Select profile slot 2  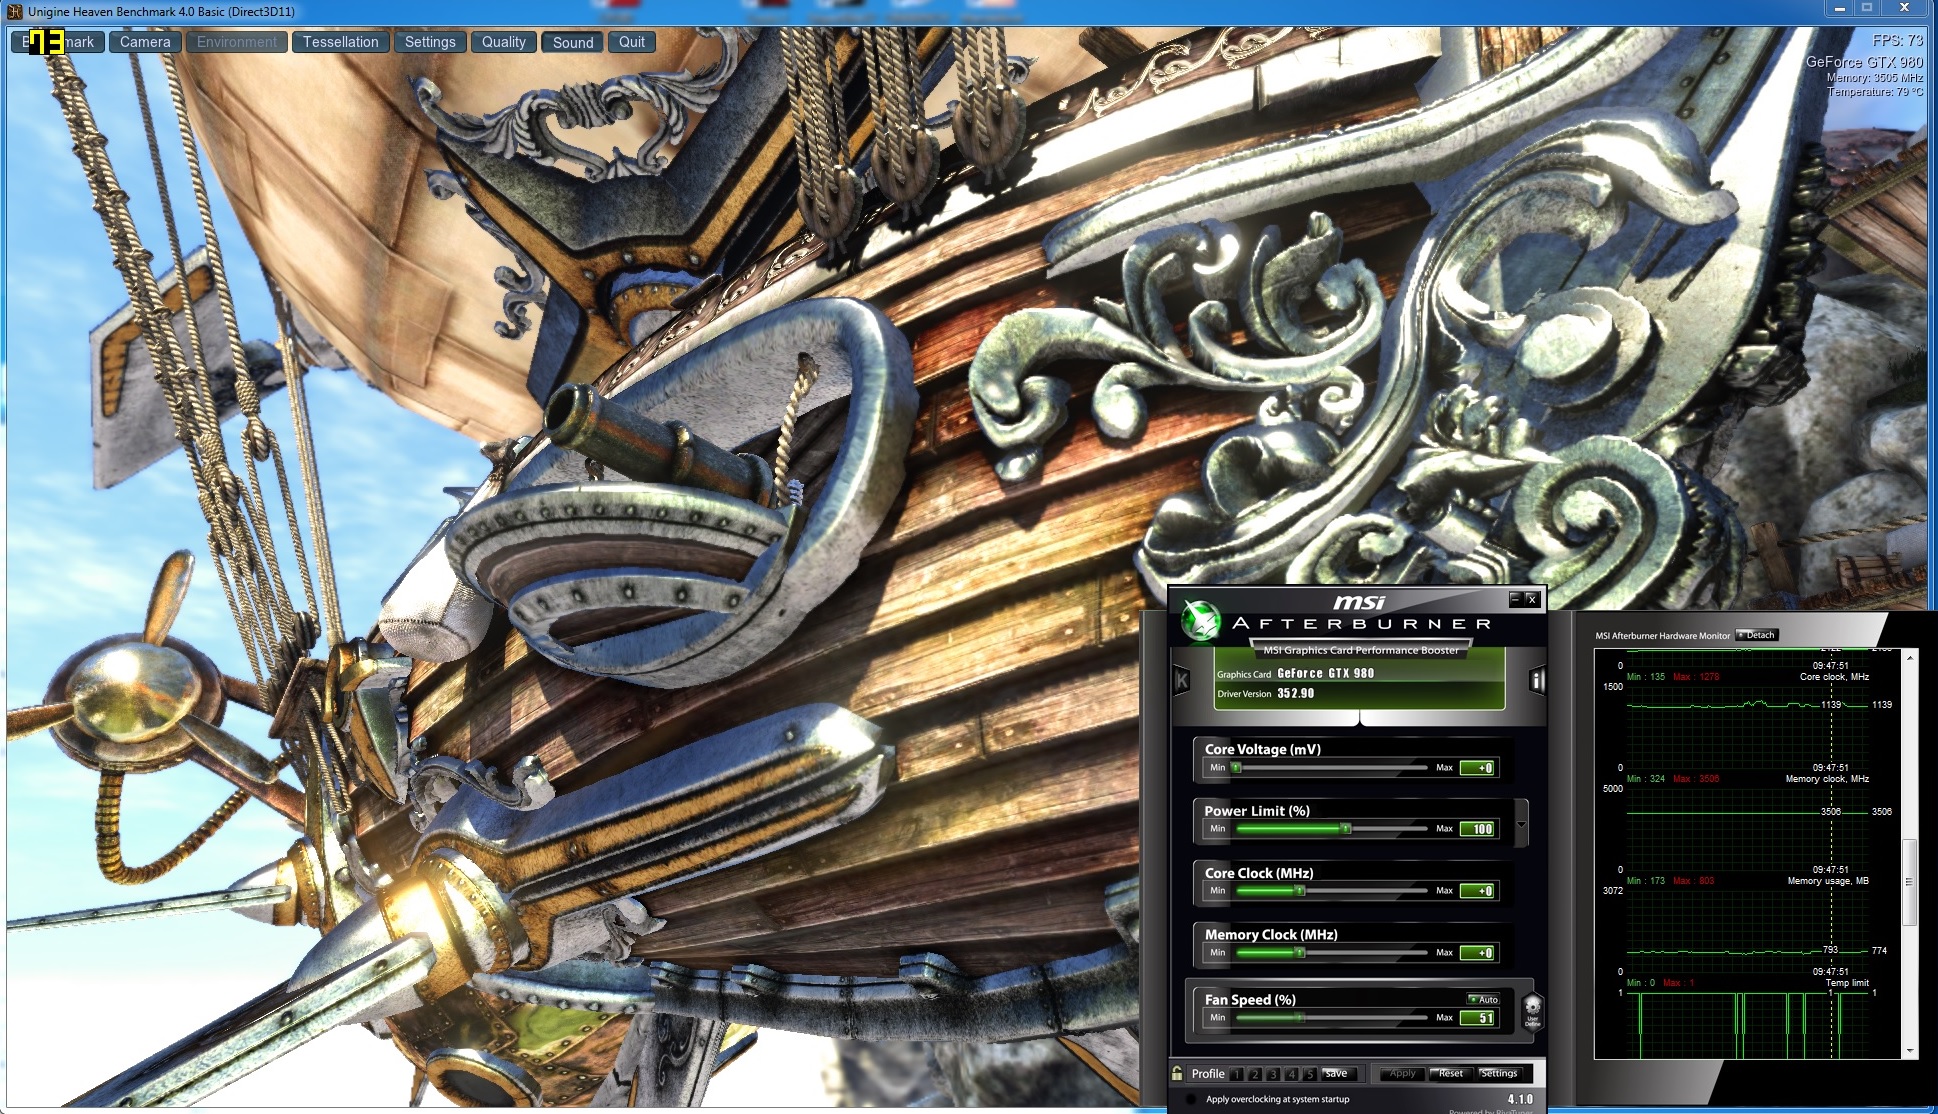coord(1255,1074)
